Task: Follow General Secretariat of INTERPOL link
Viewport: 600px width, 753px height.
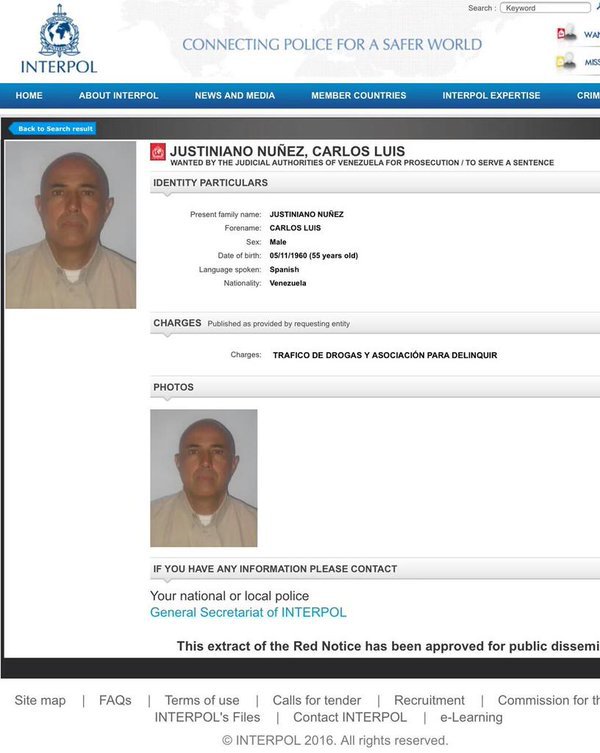Action: tap(248, 612)
